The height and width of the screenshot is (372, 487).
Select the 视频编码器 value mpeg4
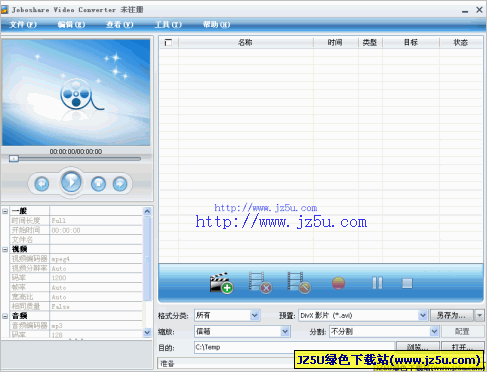click(x=96, y=259)
